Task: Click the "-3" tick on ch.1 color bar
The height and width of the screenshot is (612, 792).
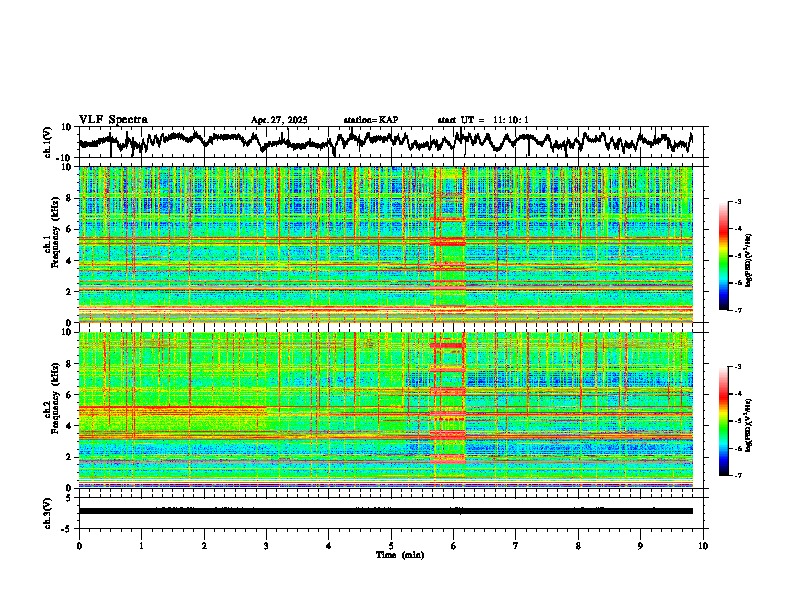Action: [x=737, y=201]
